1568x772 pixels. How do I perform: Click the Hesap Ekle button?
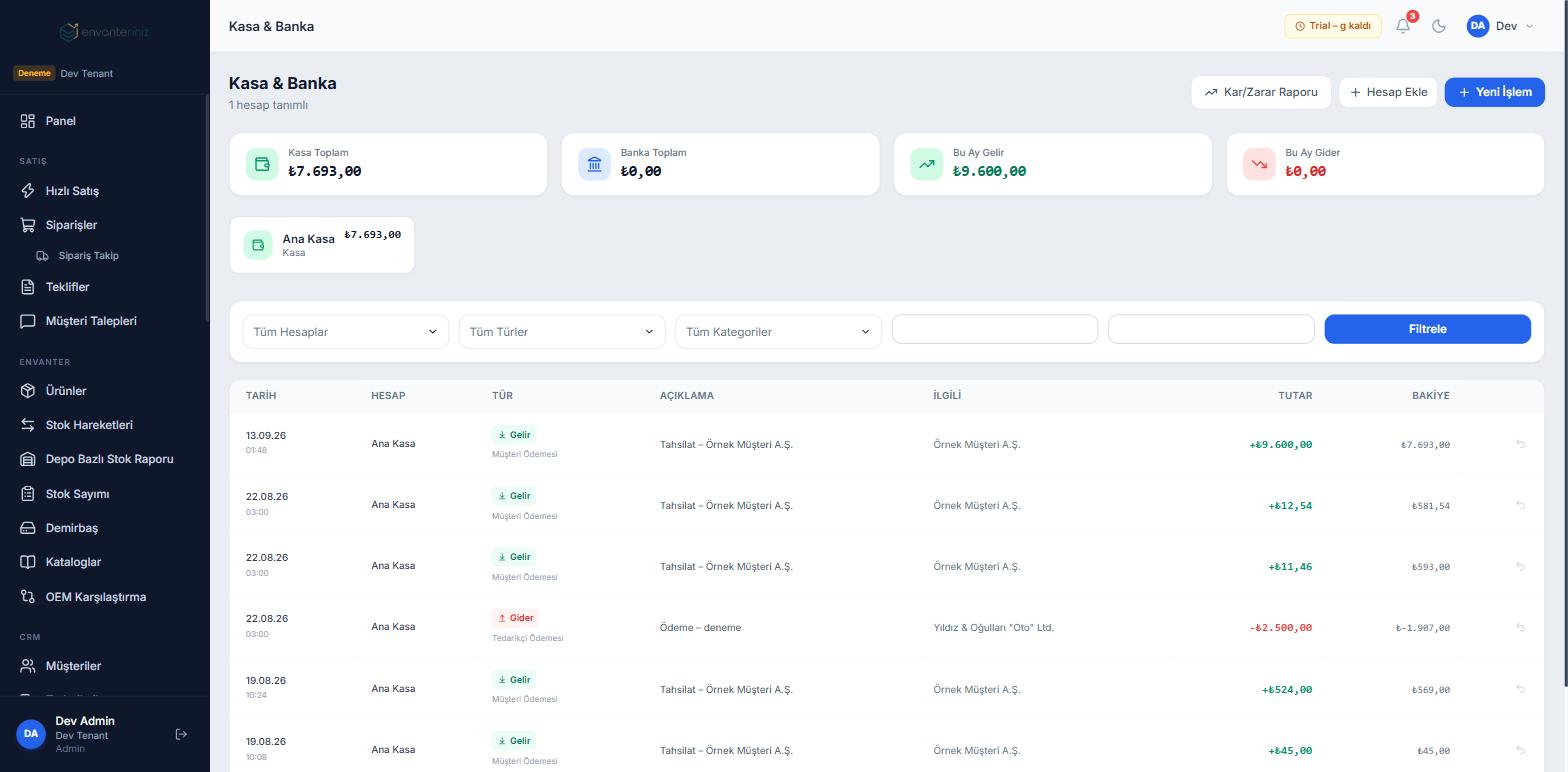(1388, 92)
